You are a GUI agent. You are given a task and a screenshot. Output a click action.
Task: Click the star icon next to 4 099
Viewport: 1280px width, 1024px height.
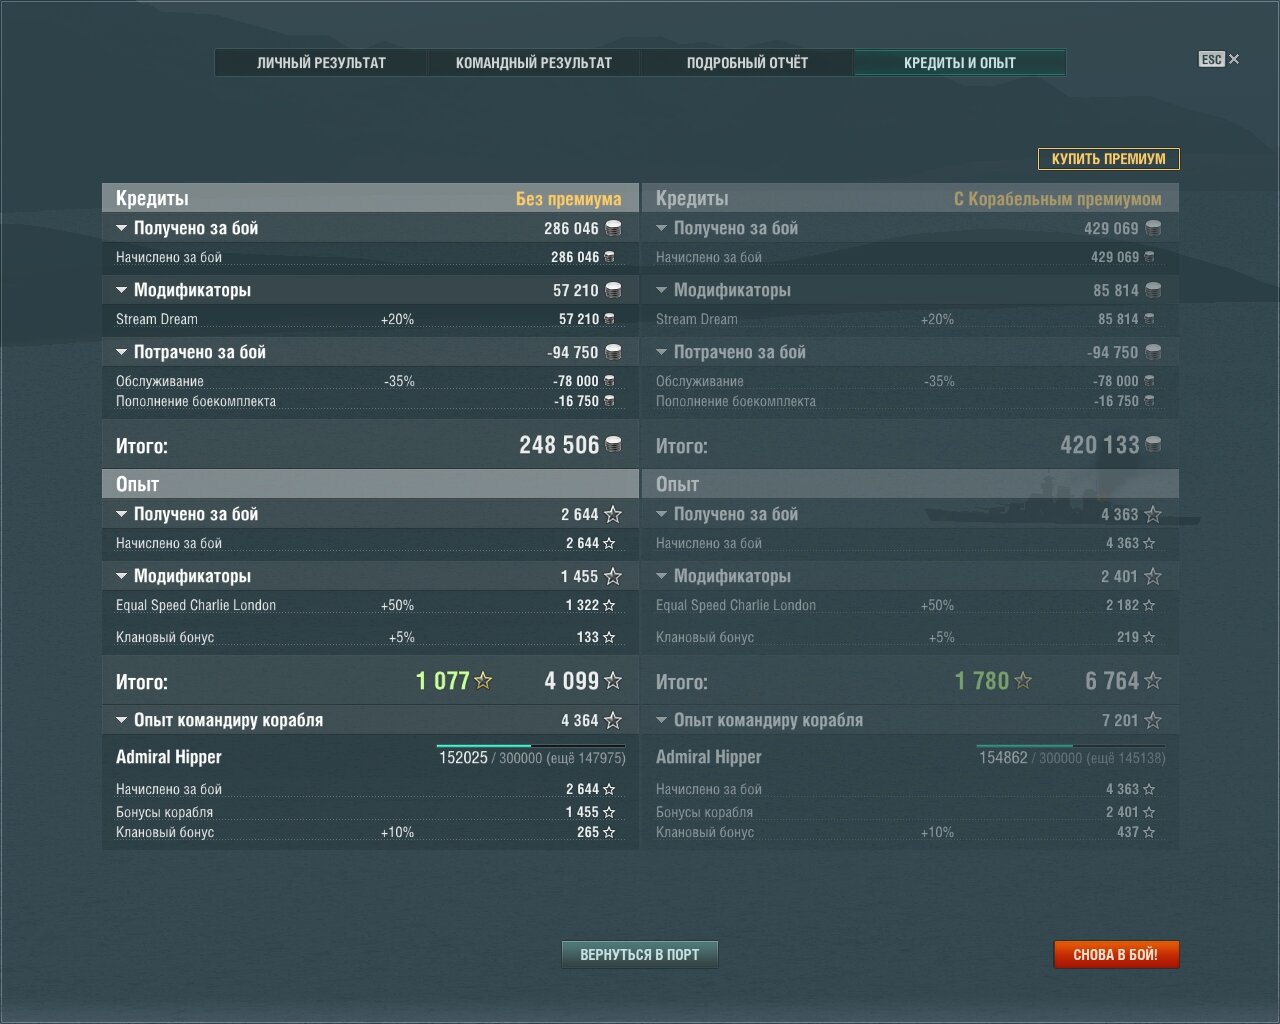click(613, 681)
